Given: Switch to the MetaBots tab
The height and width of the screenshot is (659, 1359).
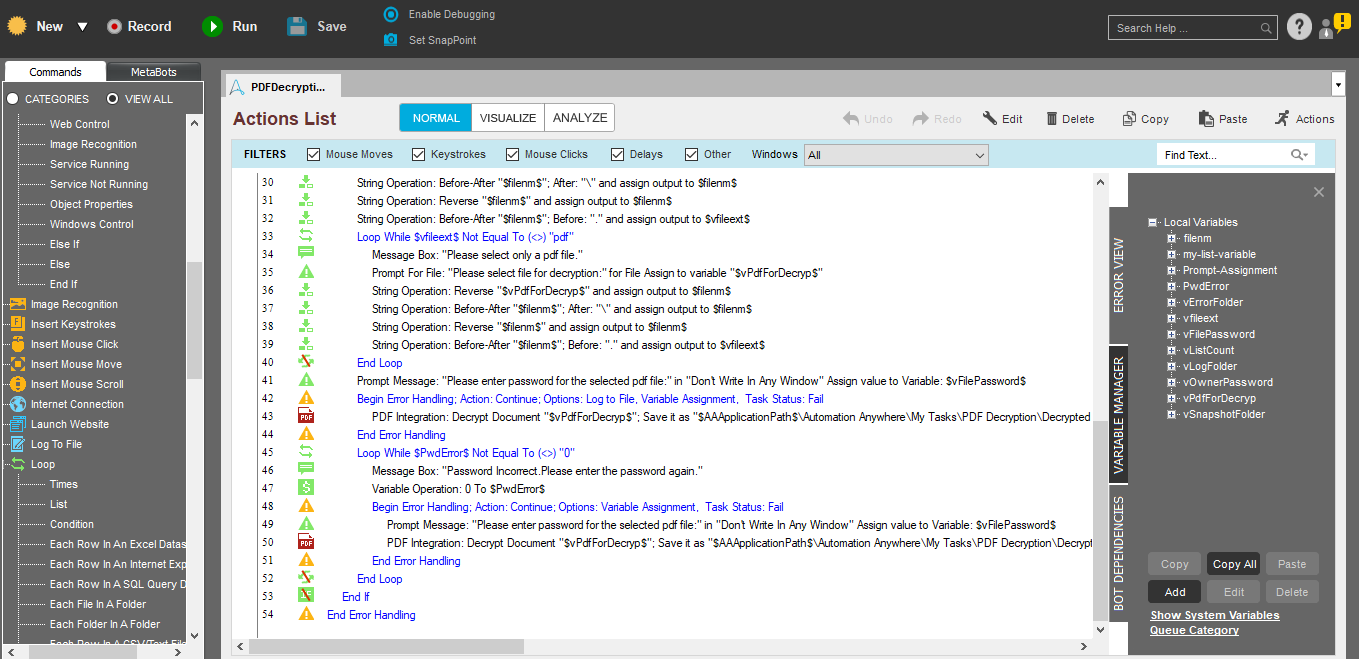Looking at the screenshot, I should click(154, 72).
